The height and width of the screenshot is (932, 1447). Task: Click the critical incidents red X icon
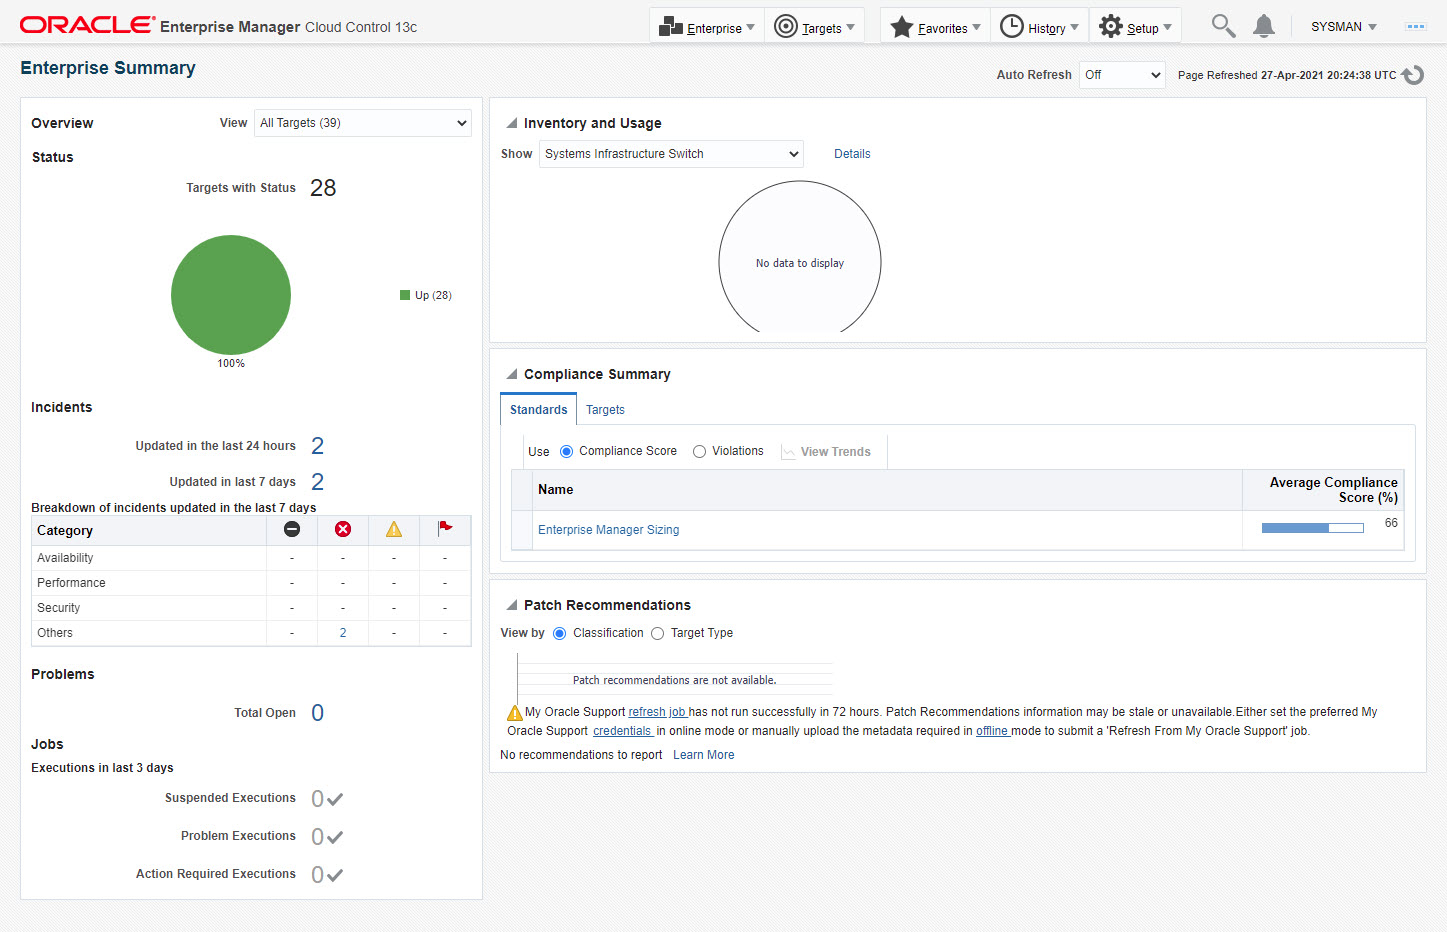point(343,529)
